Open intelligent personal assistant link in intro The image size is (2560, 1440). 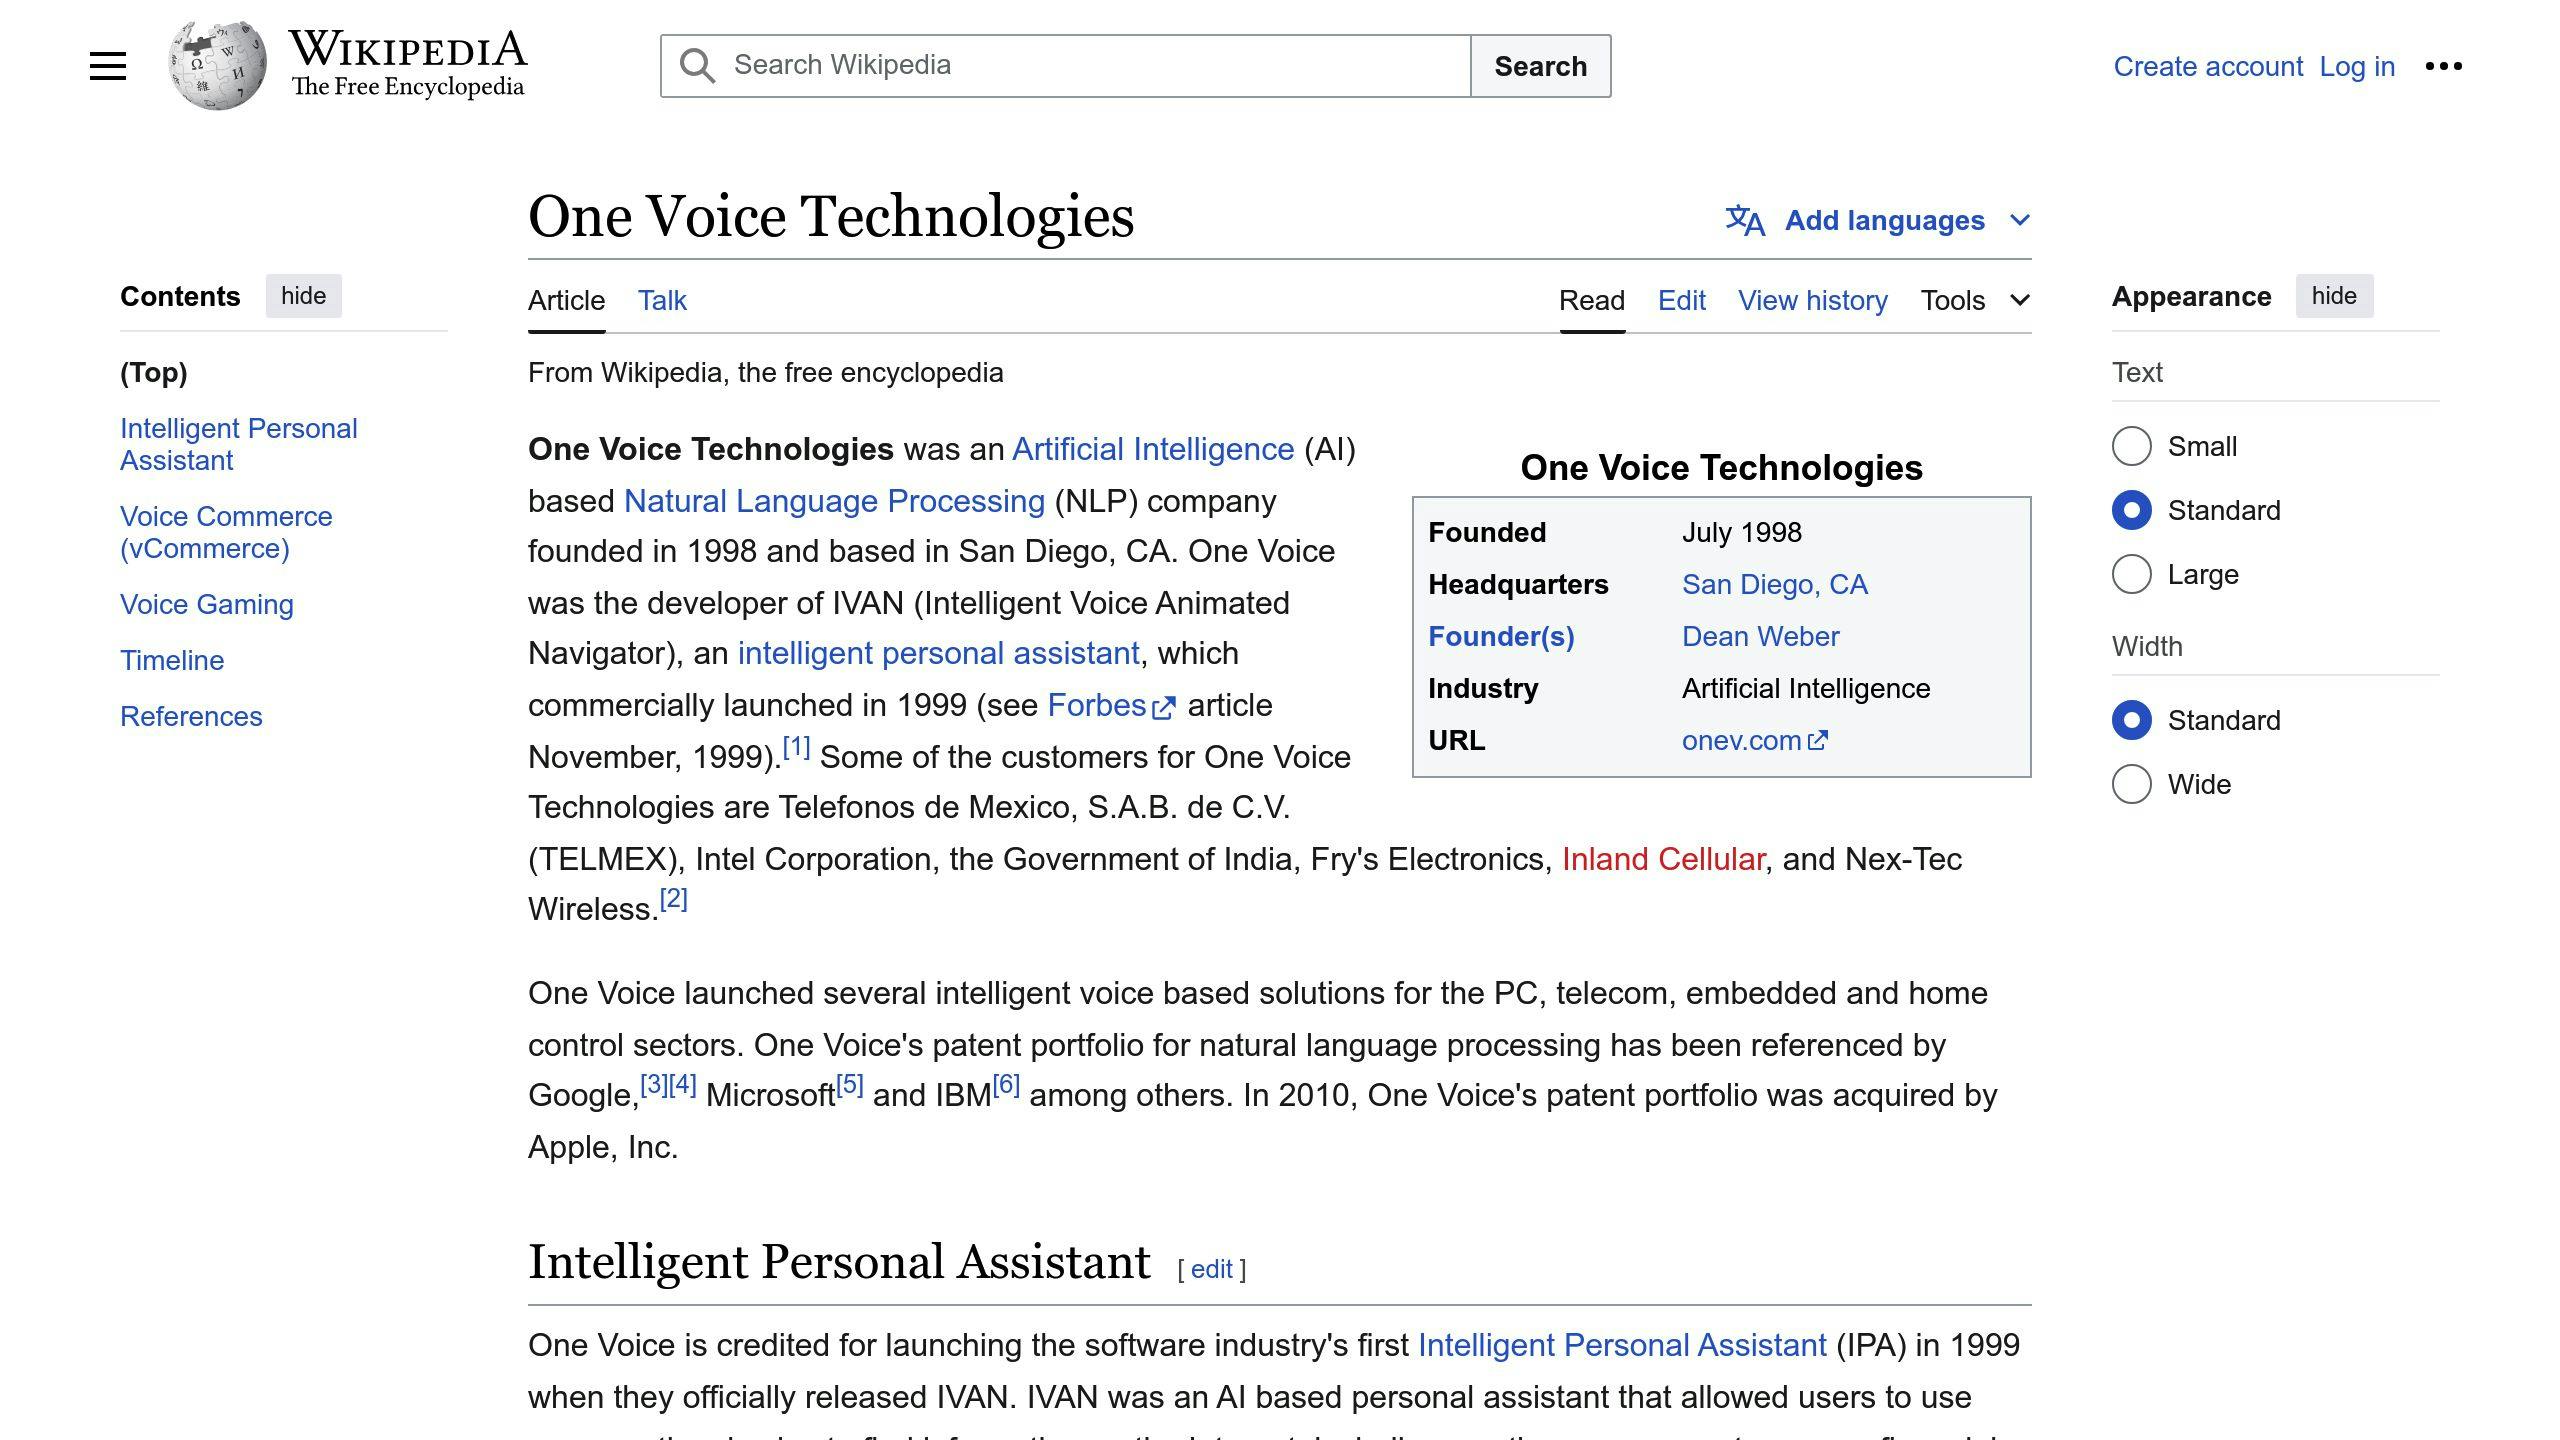[x=938, y=653]
